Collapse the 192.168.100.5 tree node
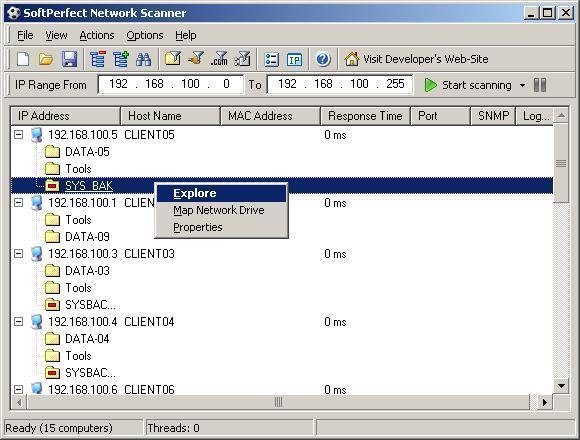Image resolution: width=580 pixels, height=440 pixels. (x=18, y=135)
